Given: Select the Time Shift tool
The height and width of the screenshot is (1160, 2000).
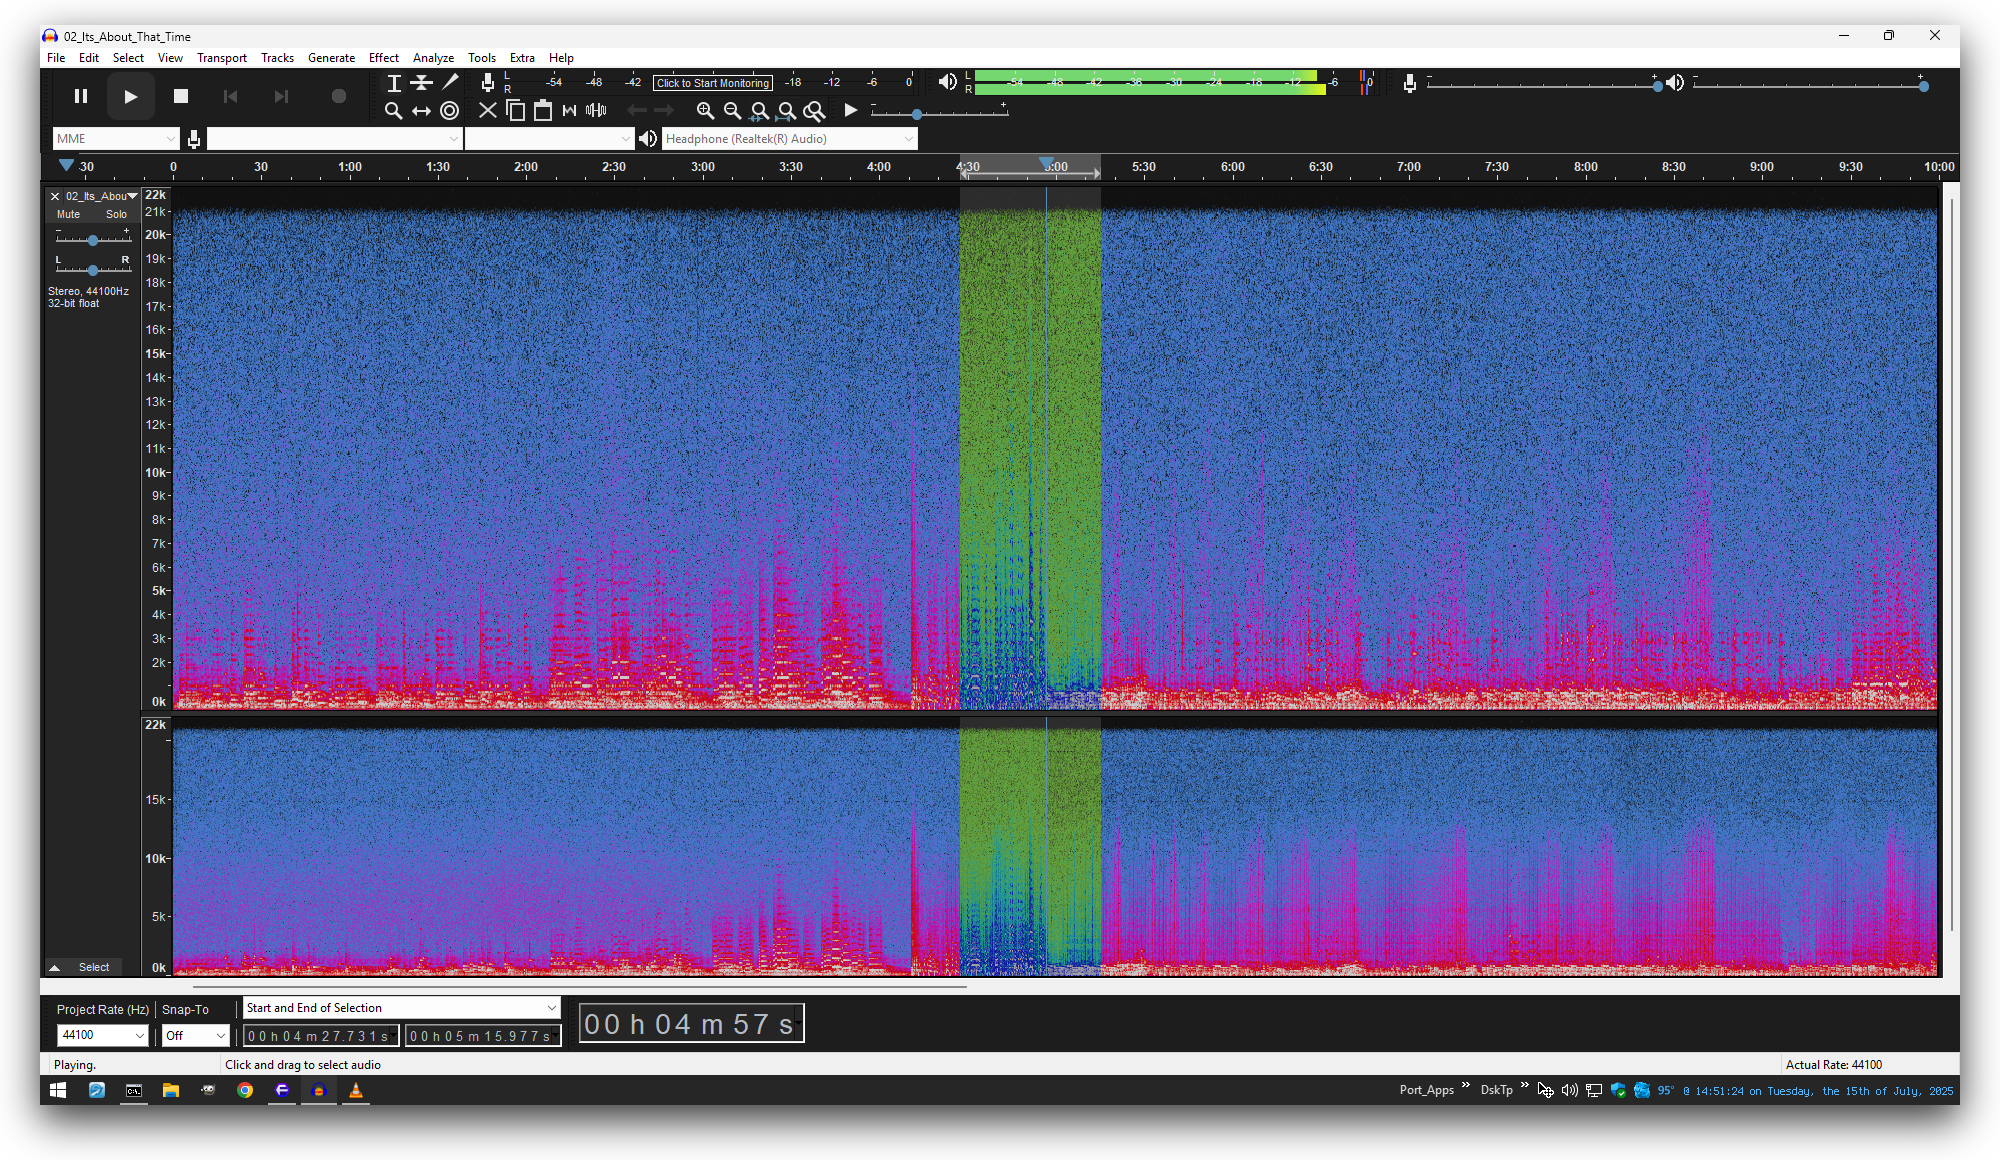Looking at the screenshot, I should pyautogui.click(x=422, y=111).
